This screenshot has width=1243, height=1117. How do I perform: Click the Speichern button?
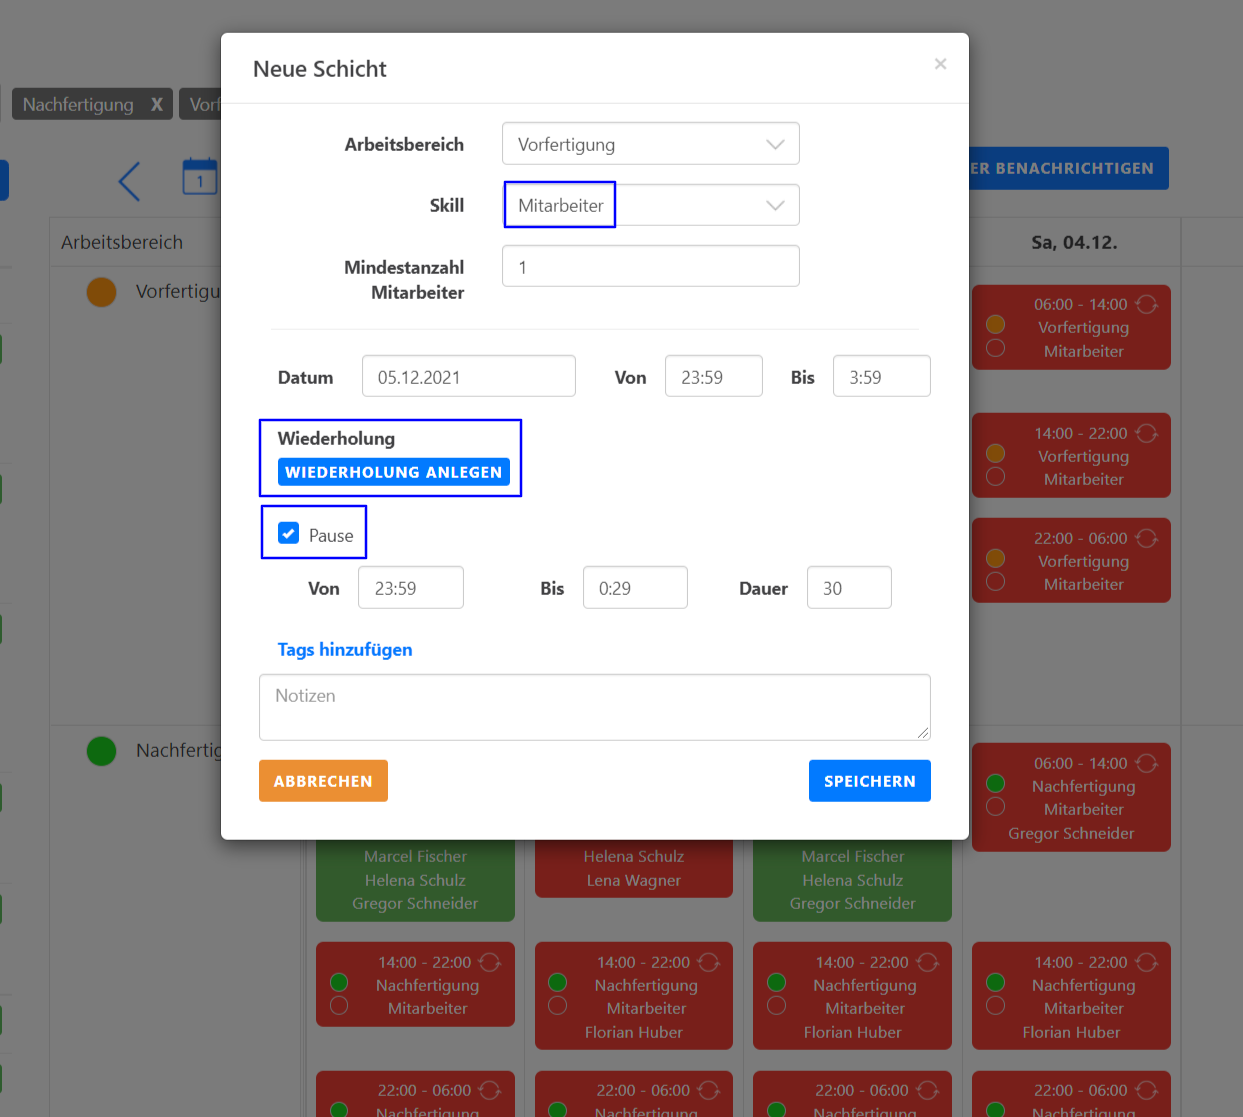pyautogui.click(x=869, y=781)
